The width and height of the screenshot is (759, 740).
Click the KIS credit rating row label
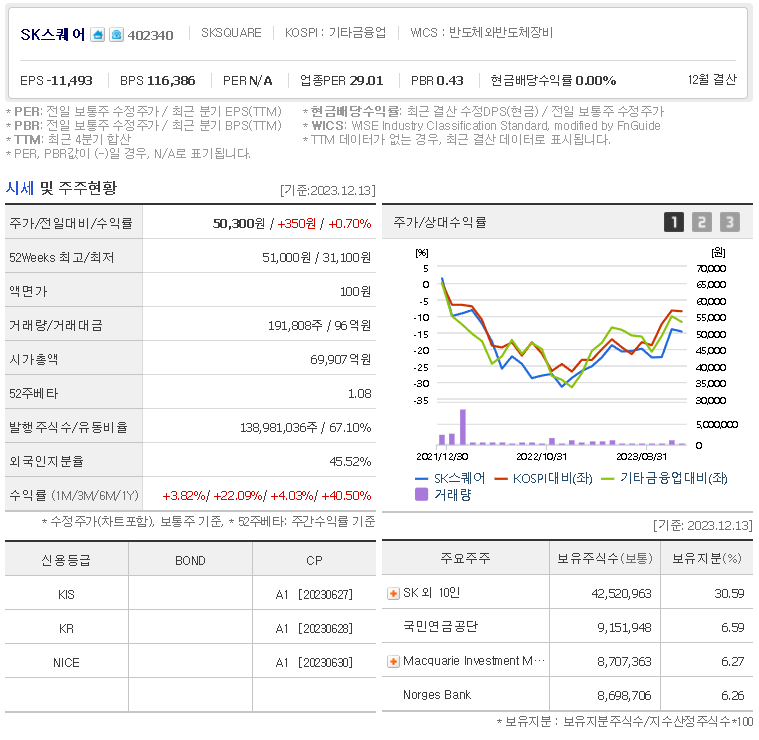pos(66,595)
